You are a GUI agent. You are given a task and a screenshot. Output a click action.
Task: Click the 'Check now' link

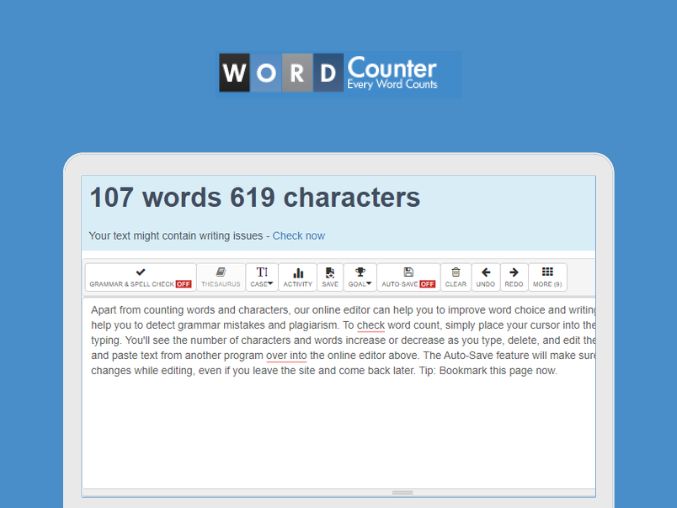pyautogui.click(x=298, y=236)
